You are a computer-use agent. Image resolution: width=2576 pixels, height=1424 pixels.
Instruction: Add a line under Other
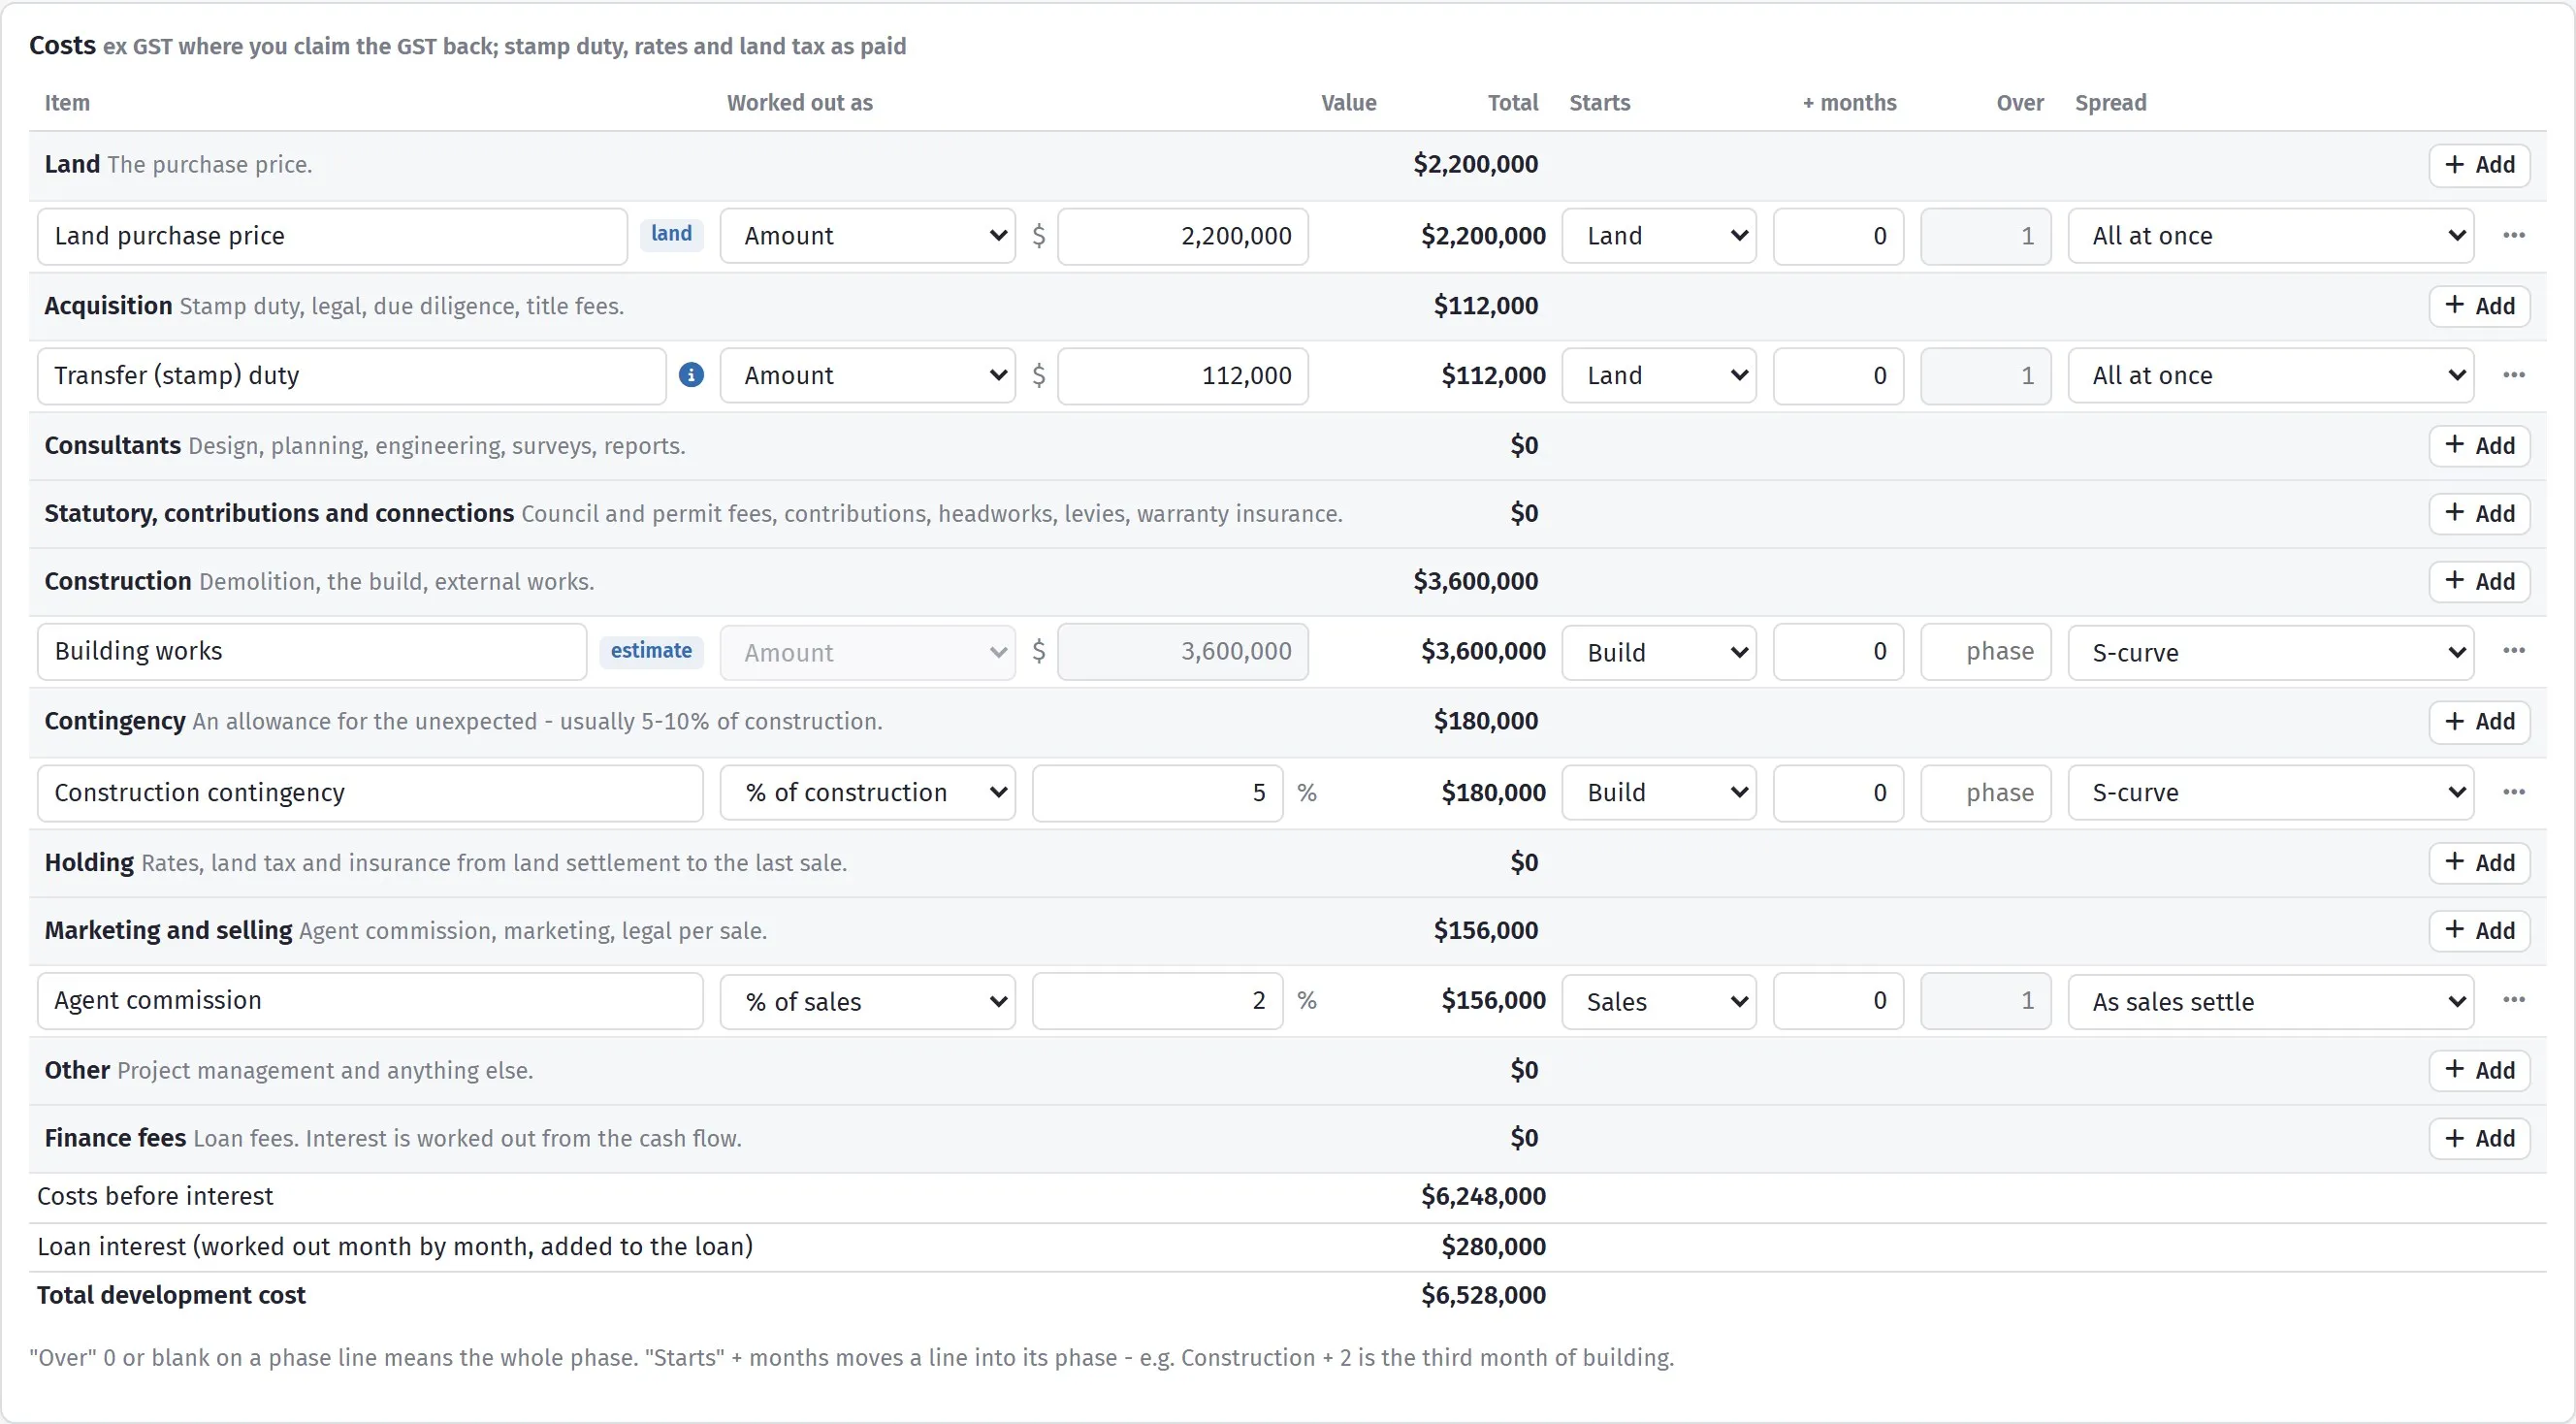point(2479,1070)
